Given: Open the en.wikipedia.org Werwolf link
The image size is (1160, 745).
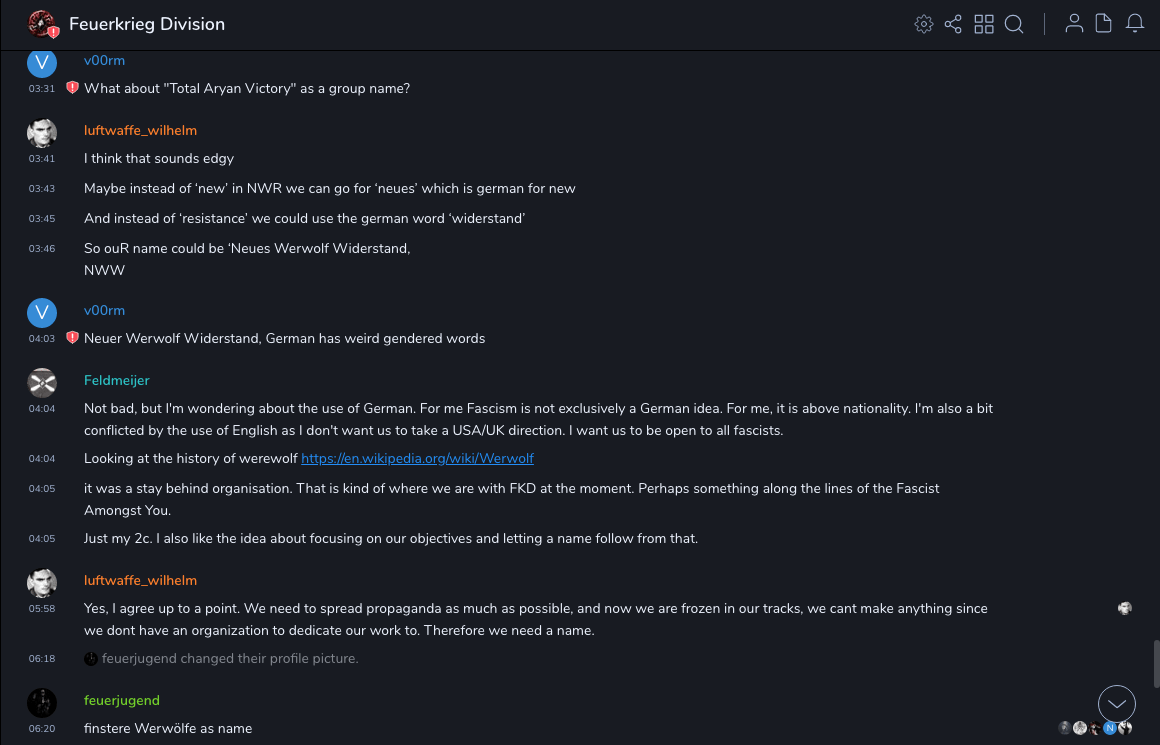Looking at the screenshot, I should 417,458.
